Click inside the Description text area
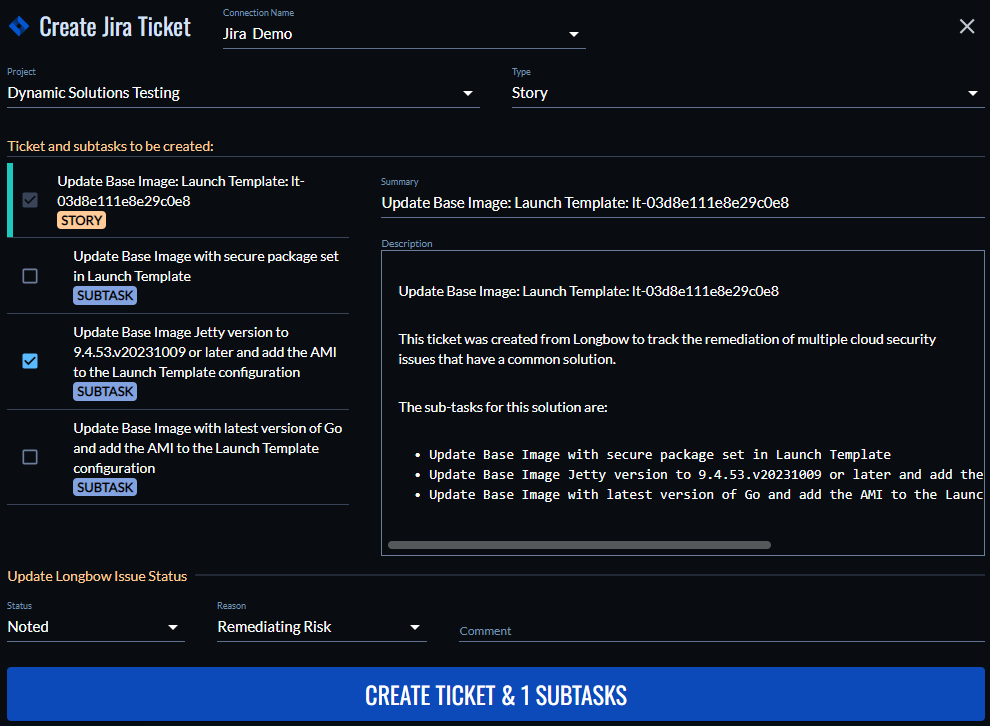This screenshot has height=726, width=990. pos(683,403)
